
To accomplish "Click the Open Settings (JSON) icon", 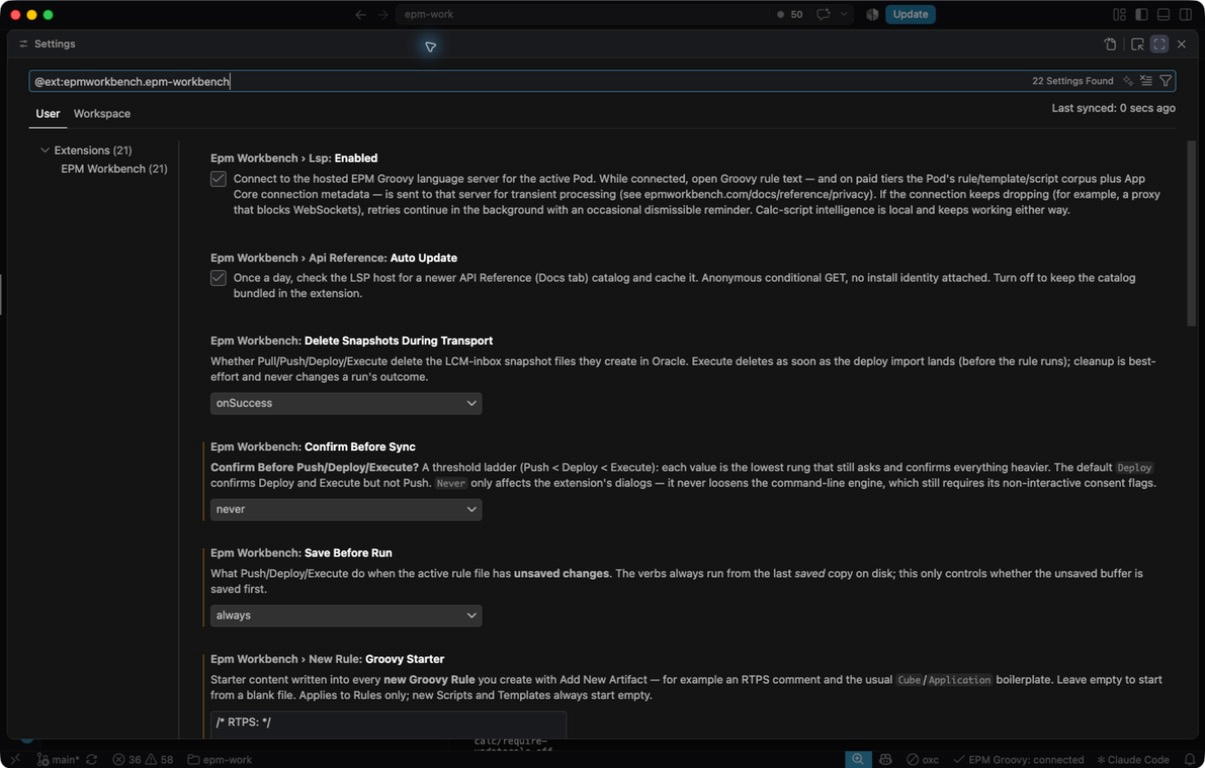I will click(x=1110, y=44).
